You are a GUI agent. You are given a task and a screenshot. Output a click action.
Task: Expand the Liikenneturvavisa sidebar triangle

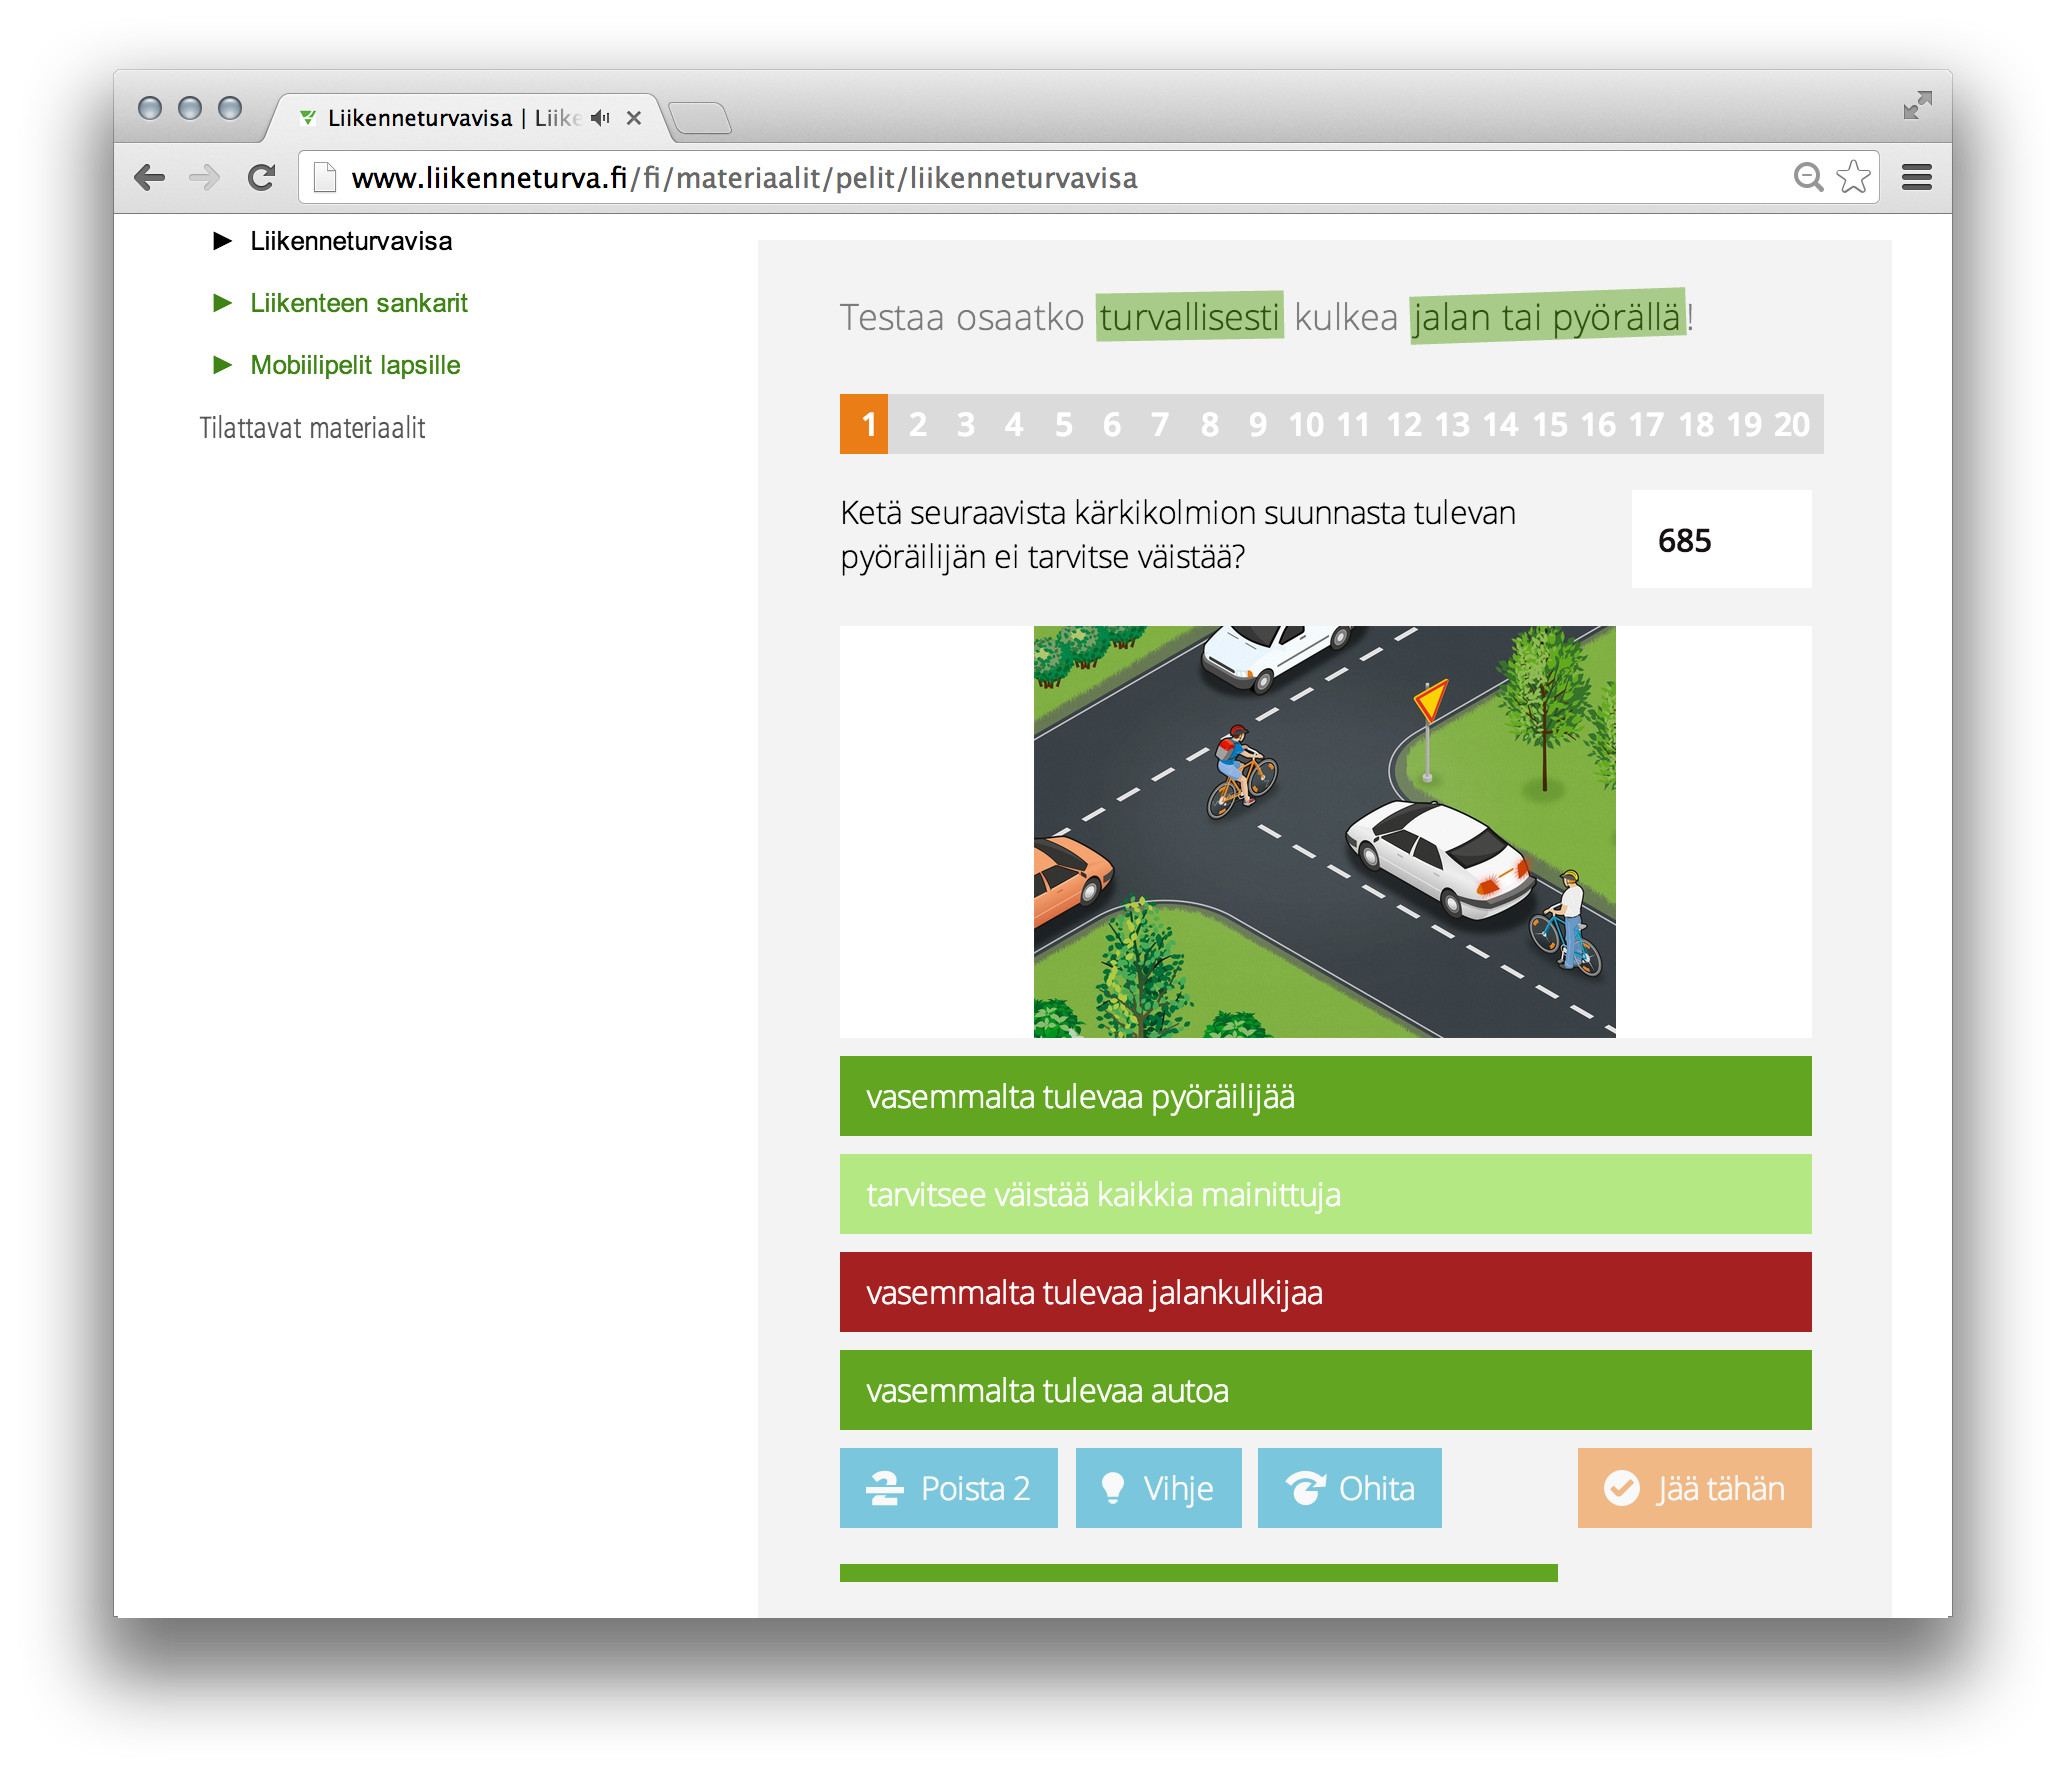222,241
